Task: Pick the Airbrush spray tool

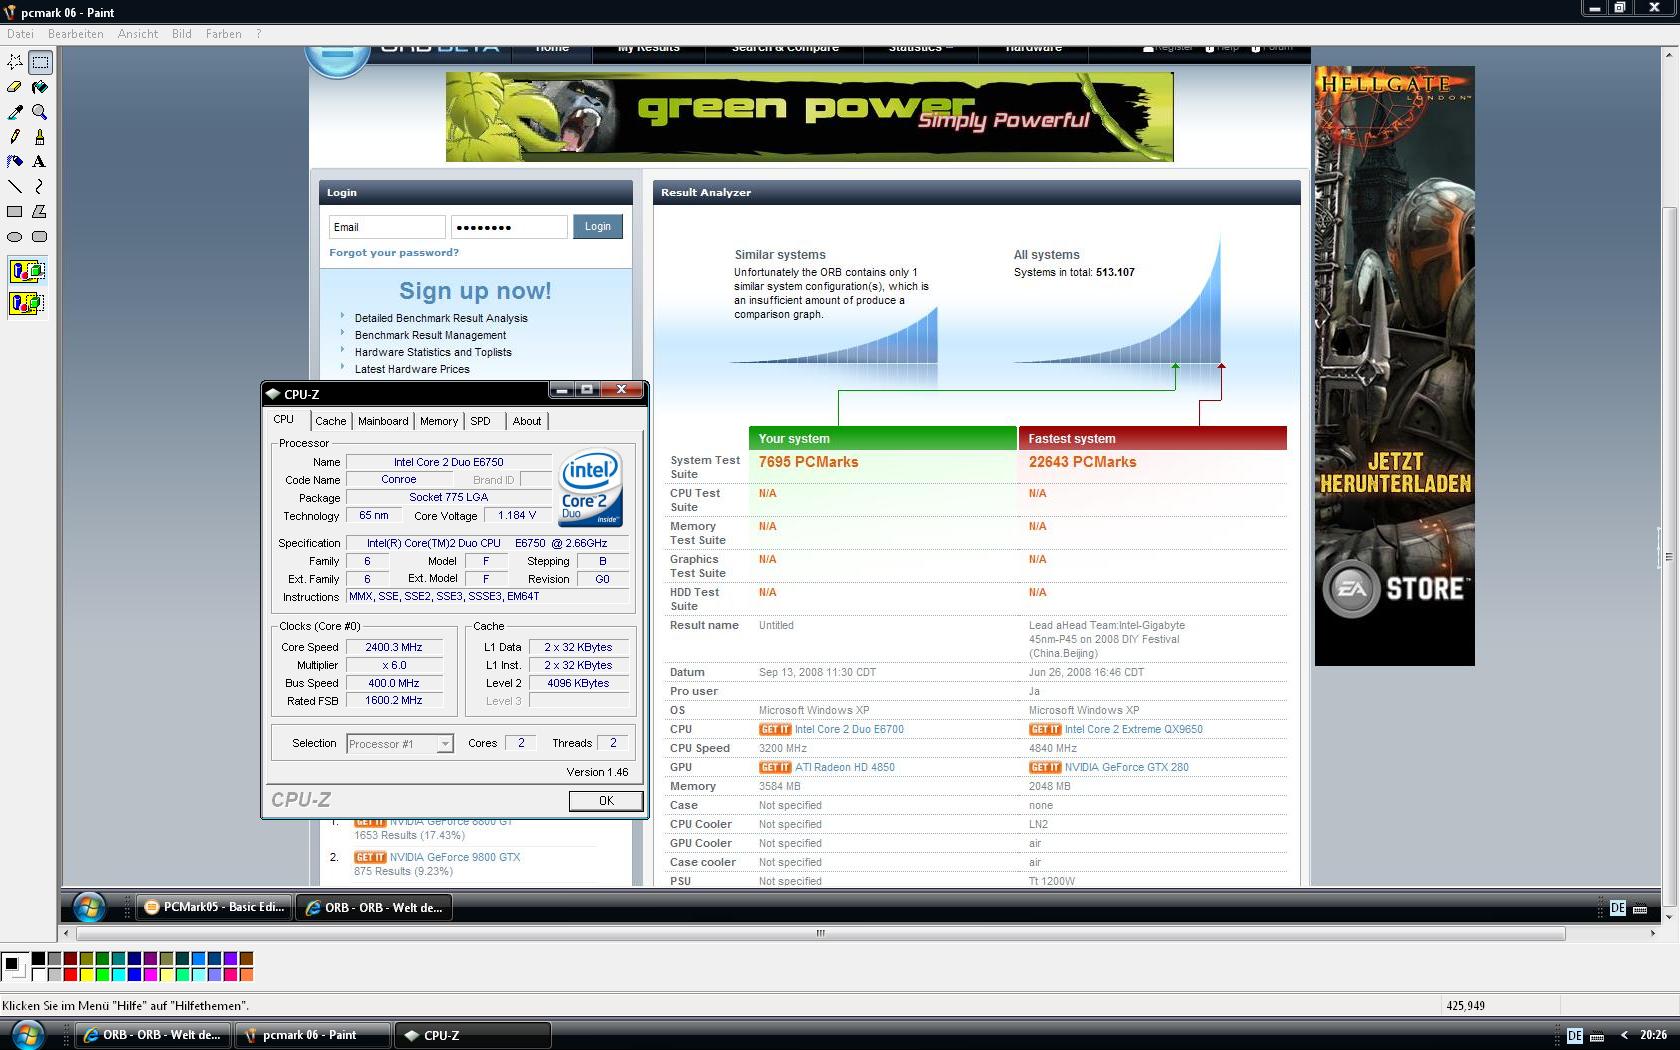Action: click(x=15, y=162)
